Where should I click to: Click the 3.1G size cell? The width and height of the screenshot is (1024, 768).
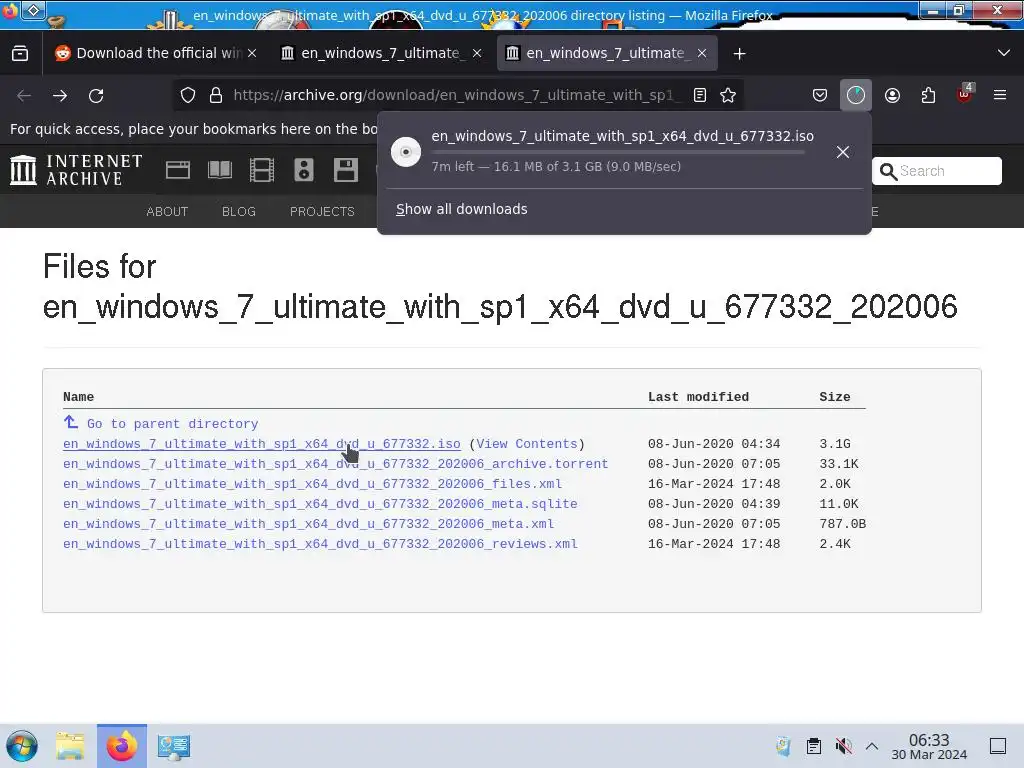point(835,444)
